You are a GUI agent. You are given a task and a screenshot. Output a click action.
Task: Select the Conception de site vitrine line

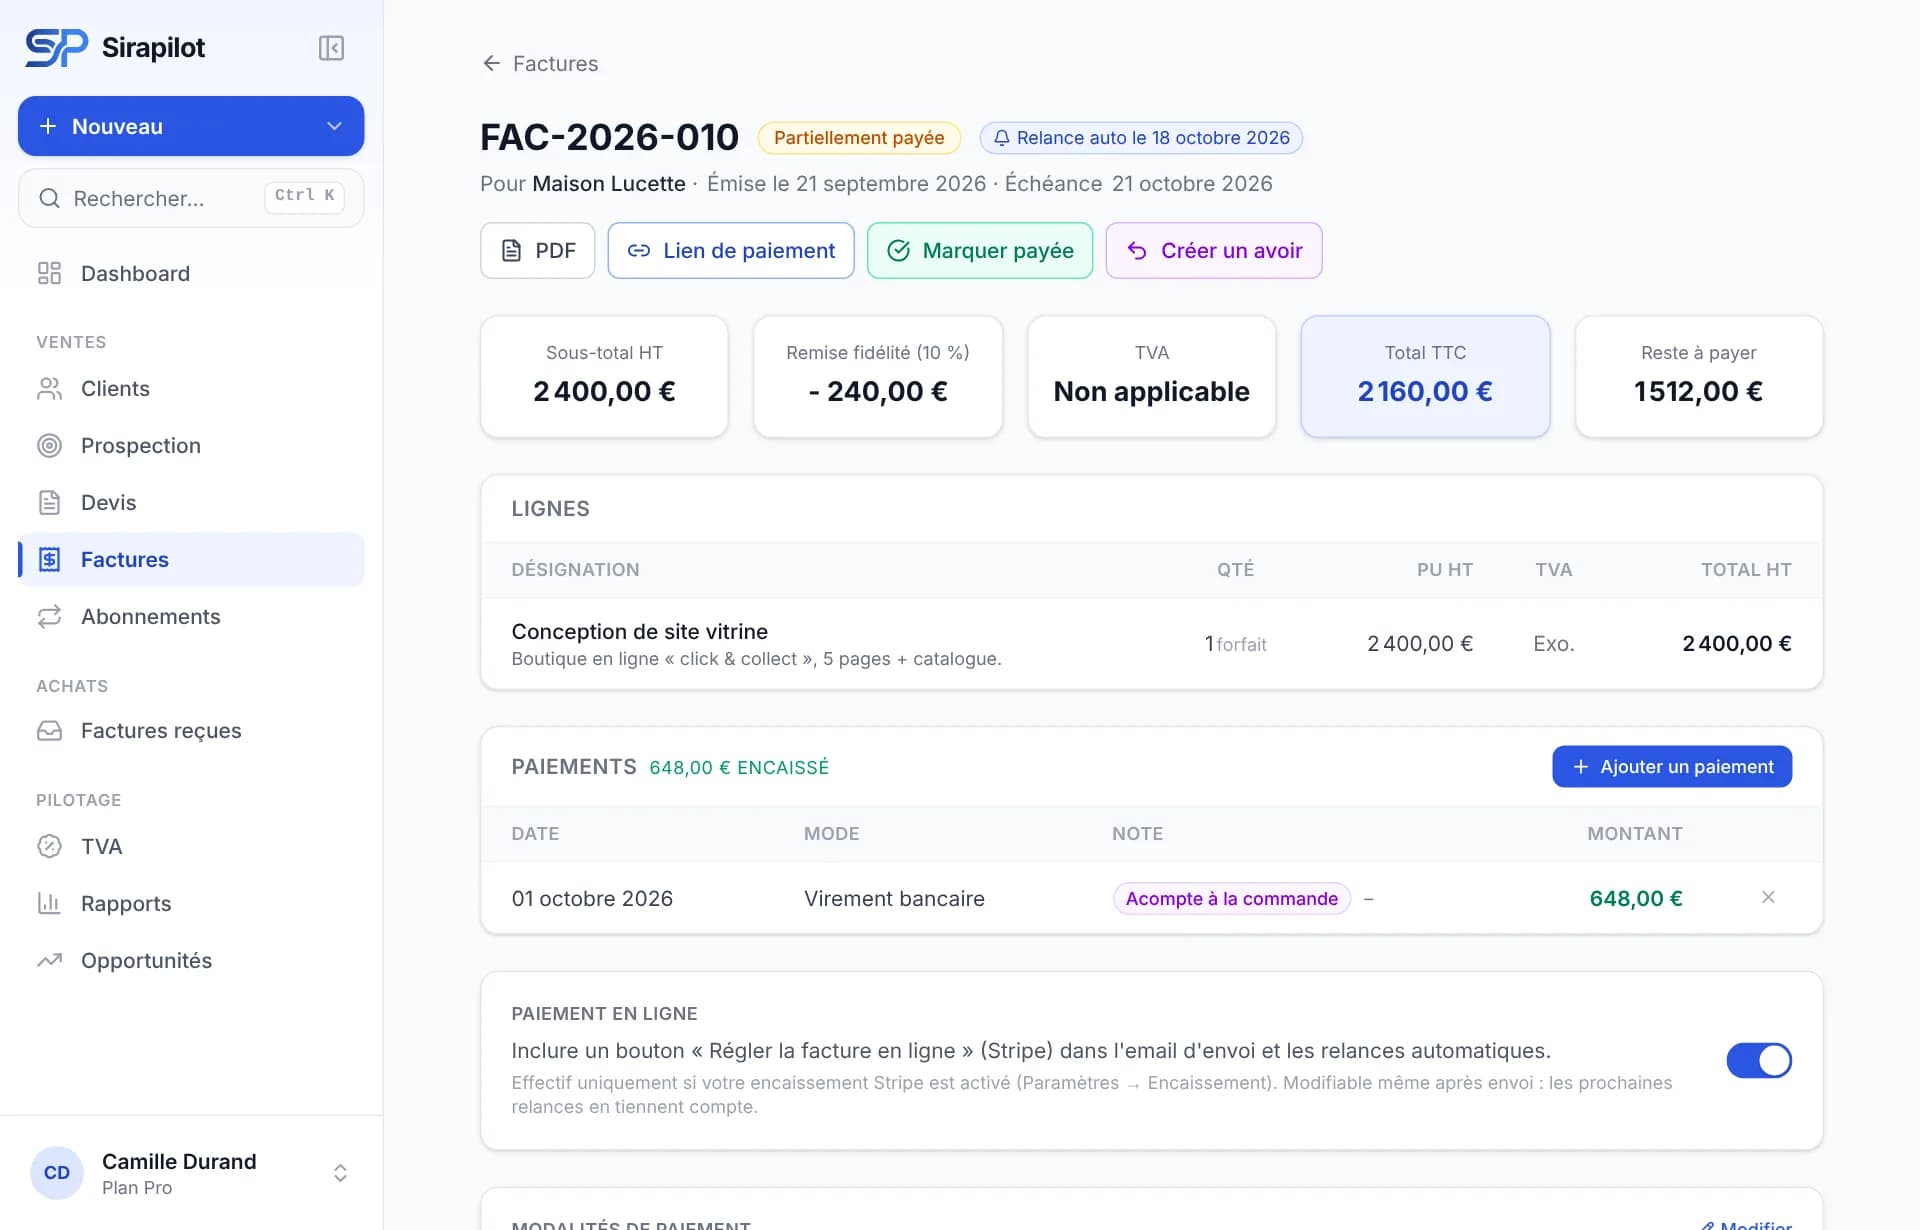[1151, 644]
